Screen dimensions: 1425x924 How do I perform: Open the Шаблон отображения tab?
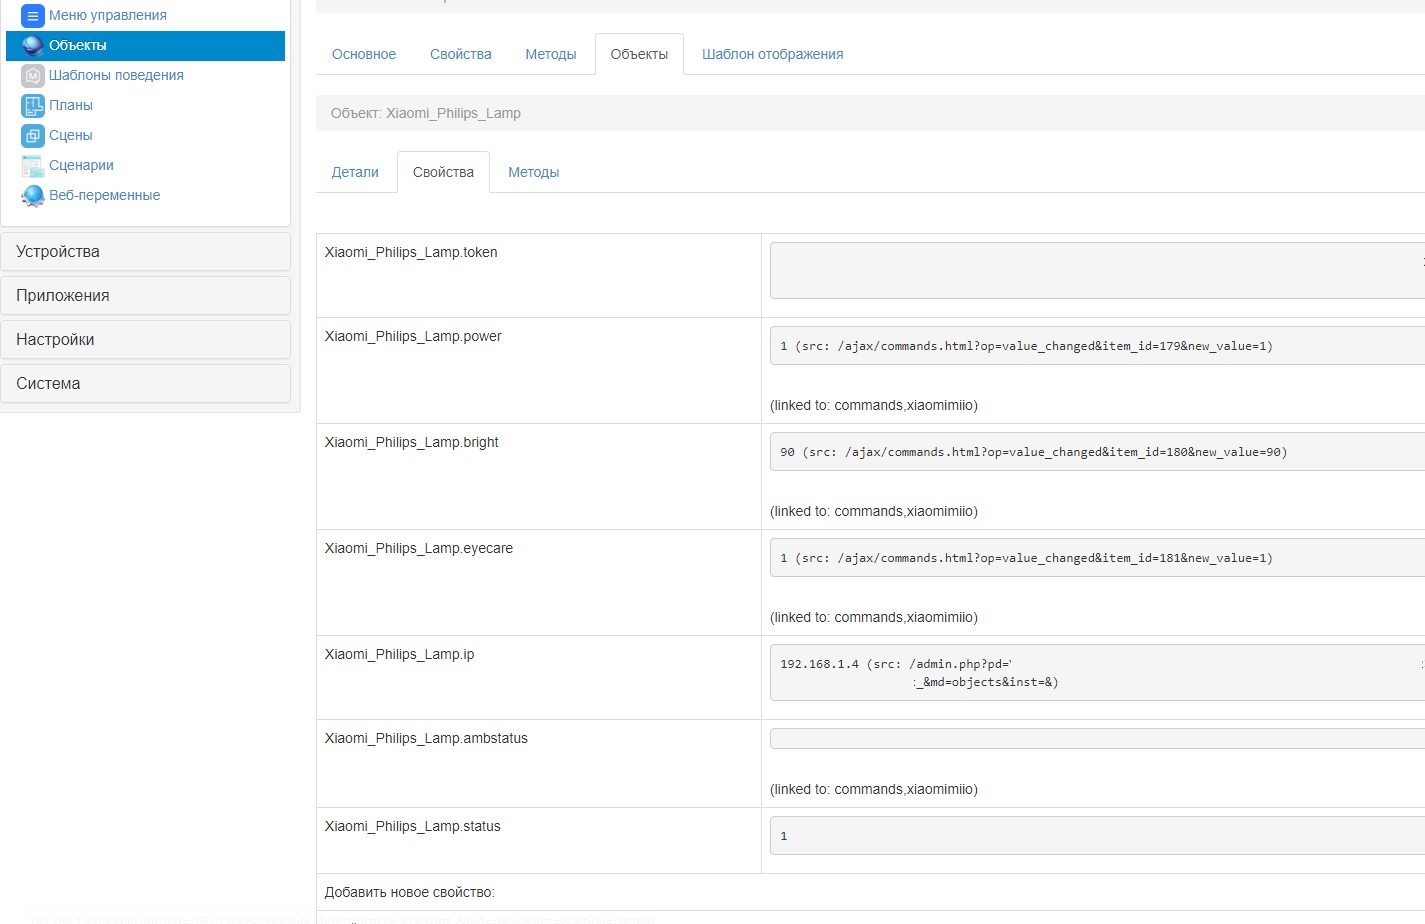click(772, 54)
